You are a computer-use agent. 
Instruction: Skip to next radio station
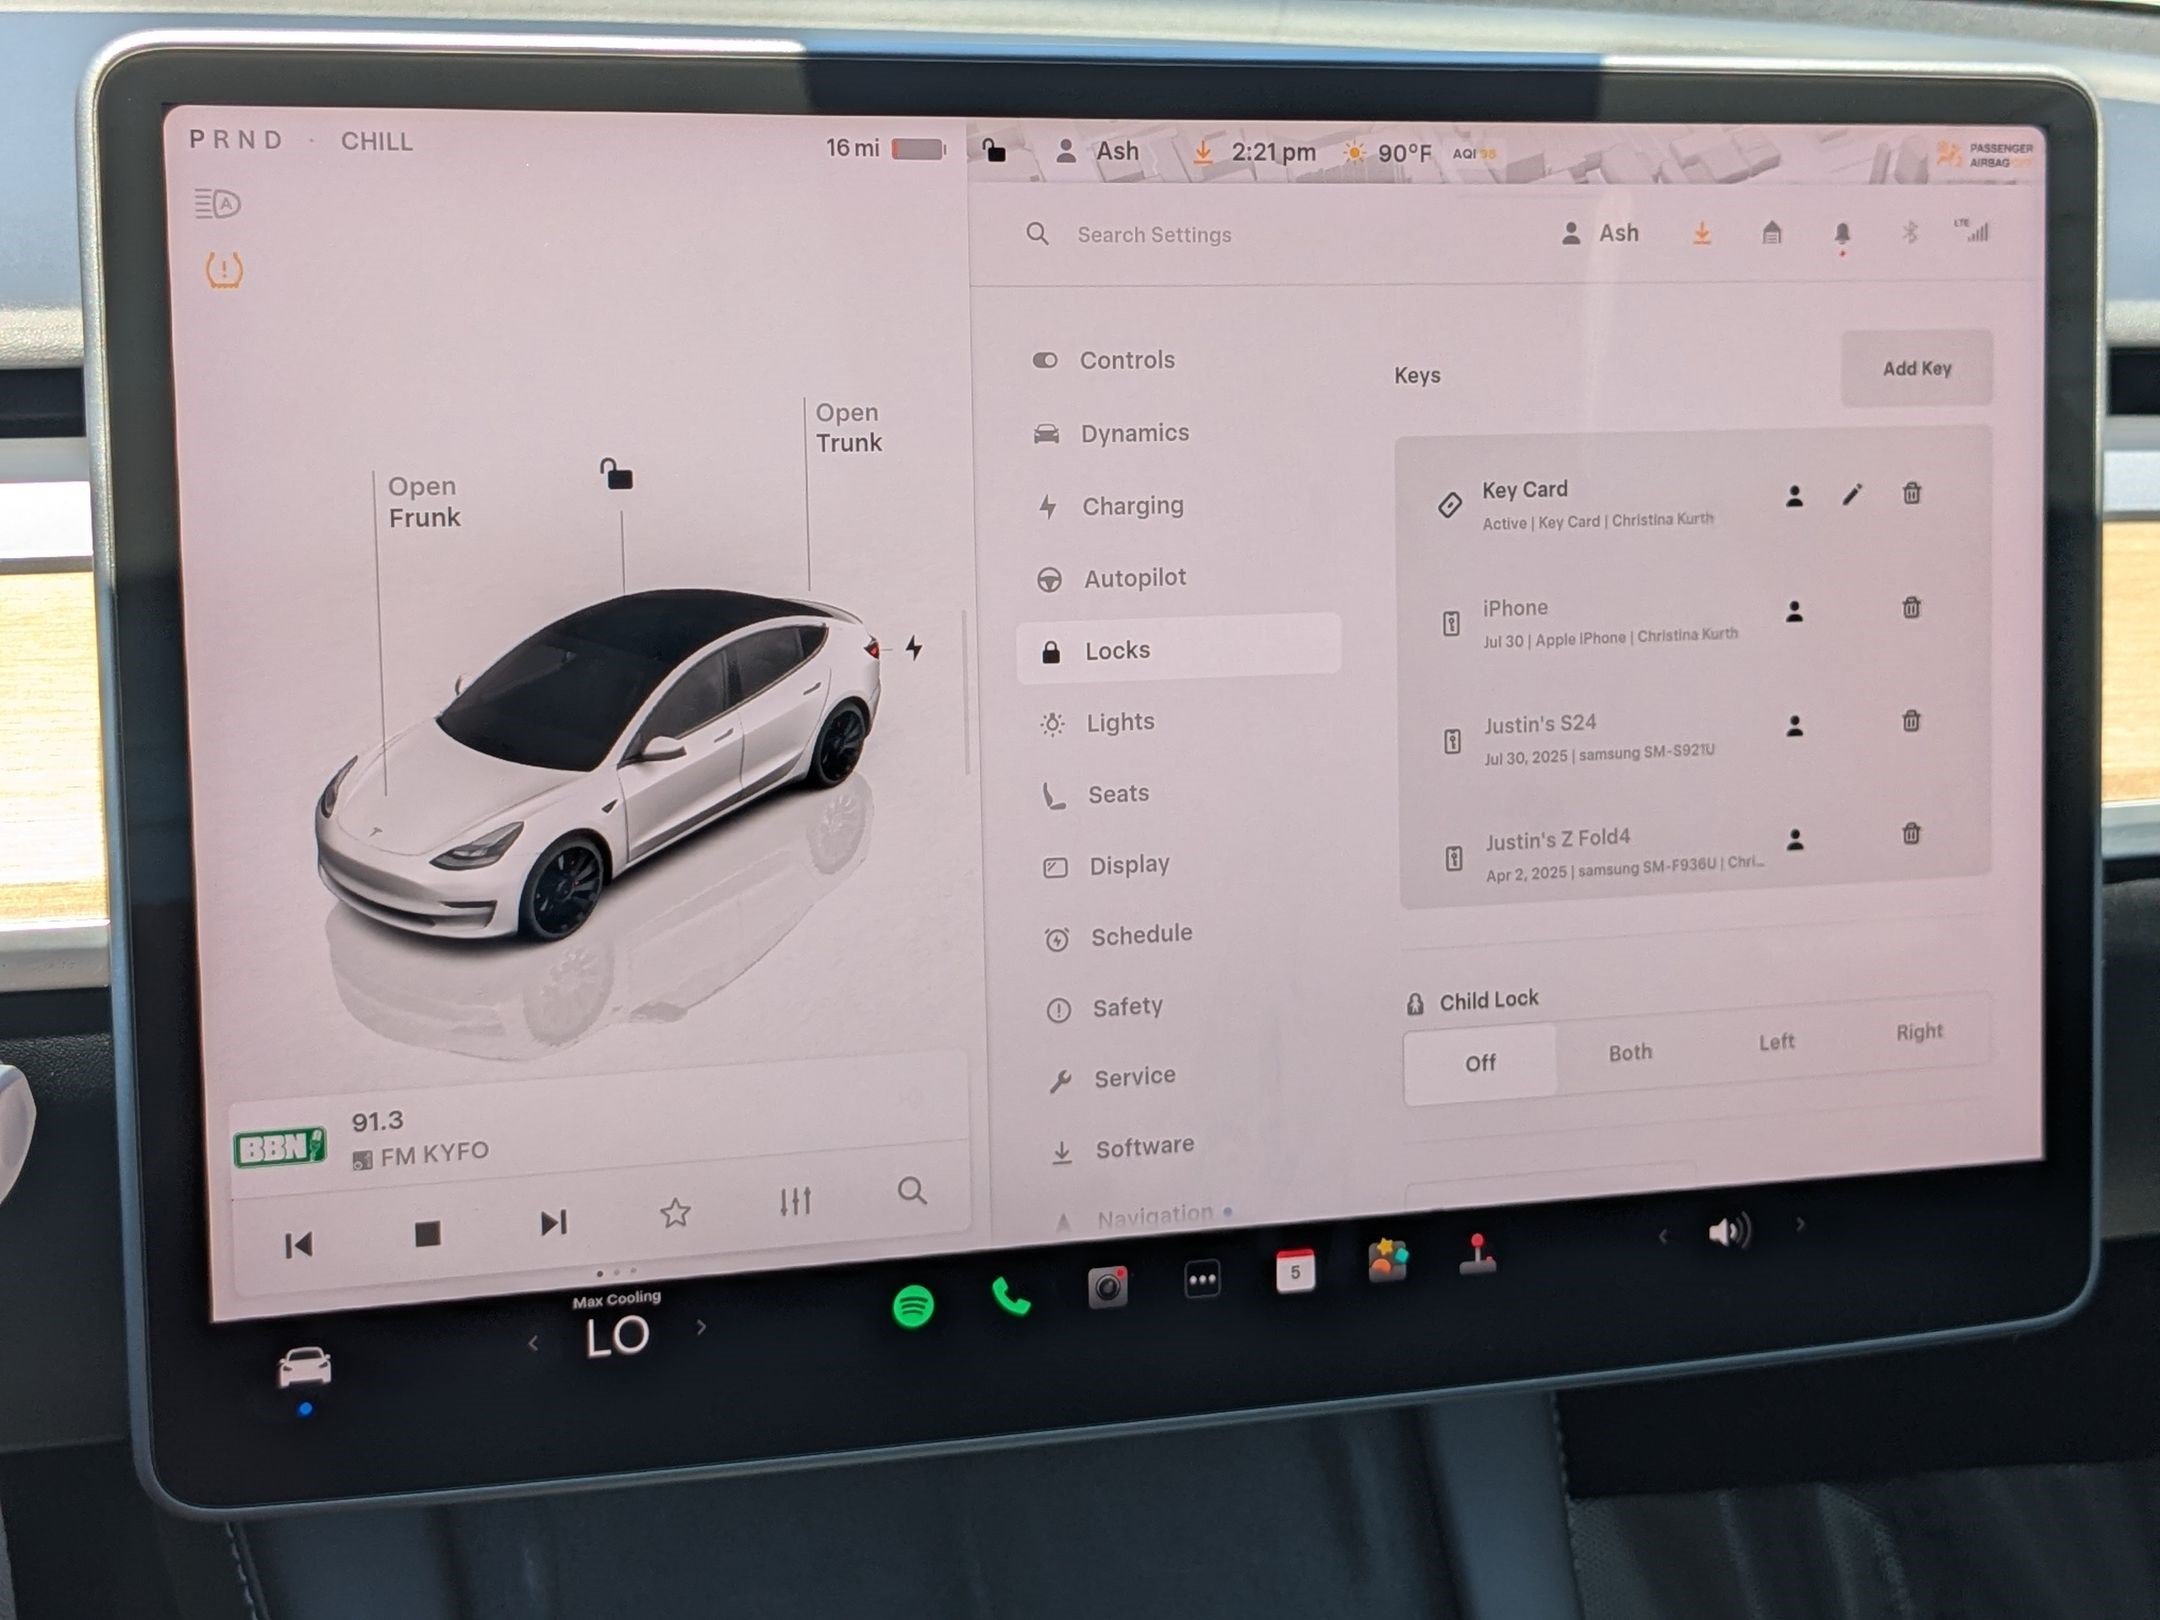point(553,1223)
